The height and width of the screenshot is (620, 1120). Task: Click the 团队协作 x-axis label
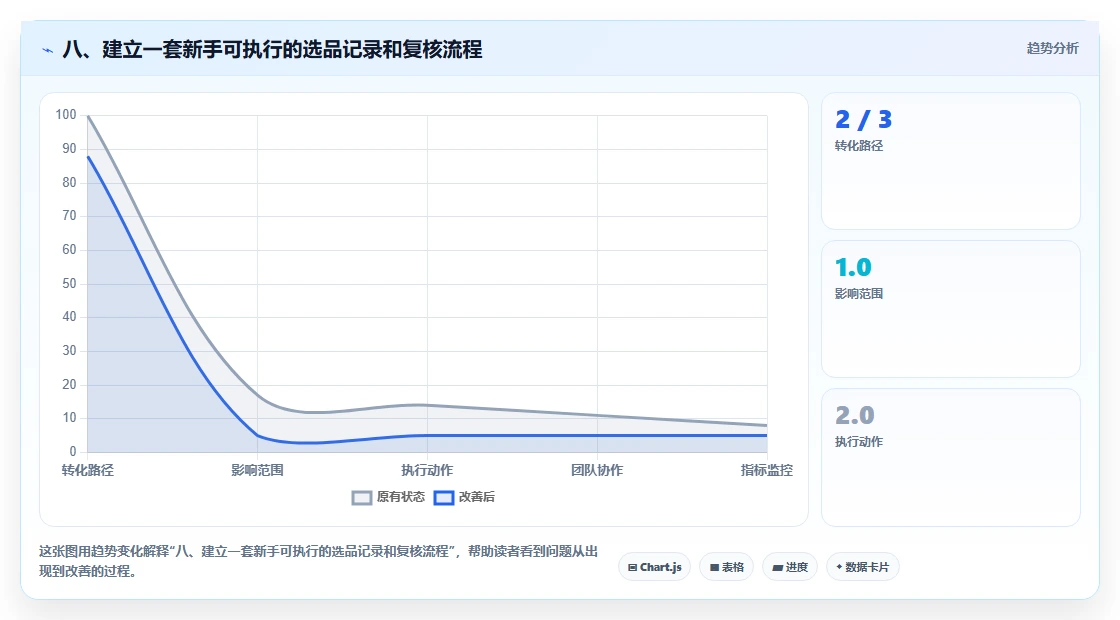597,470
